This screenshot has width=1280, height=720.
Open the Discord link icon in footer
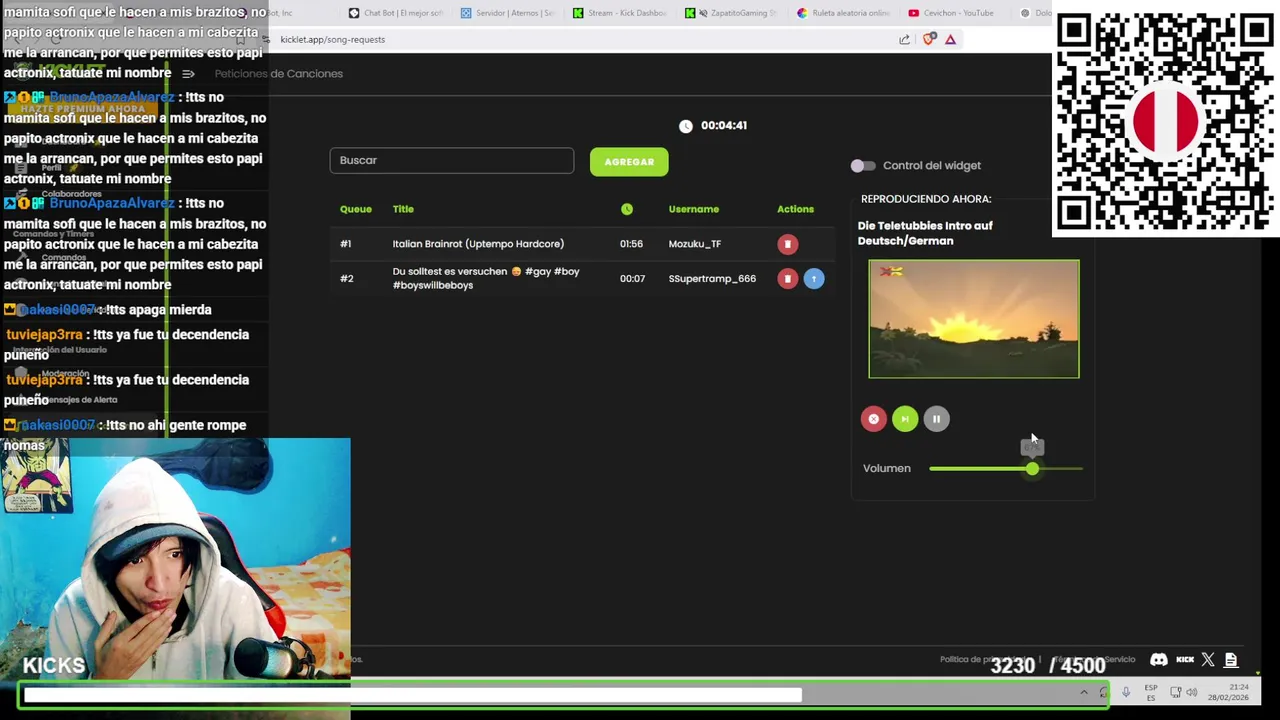1159,660
